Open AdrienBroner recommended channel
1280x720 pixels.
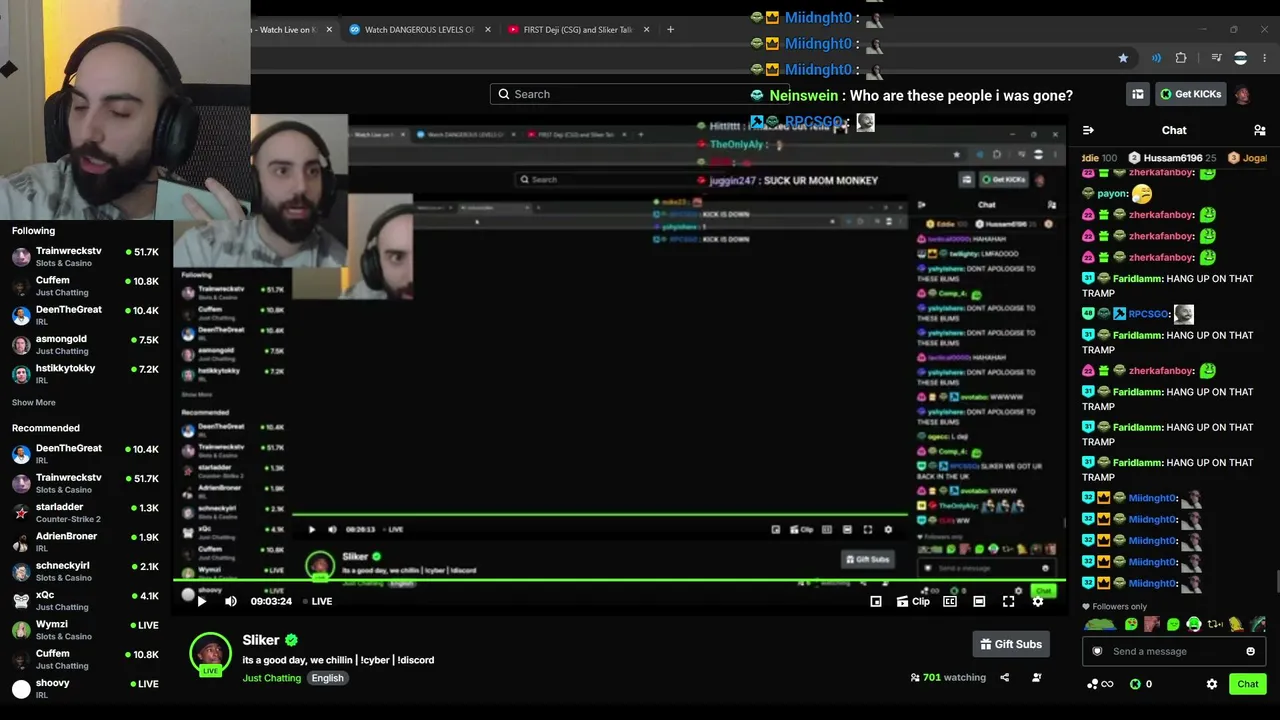[x=85, y=541]
